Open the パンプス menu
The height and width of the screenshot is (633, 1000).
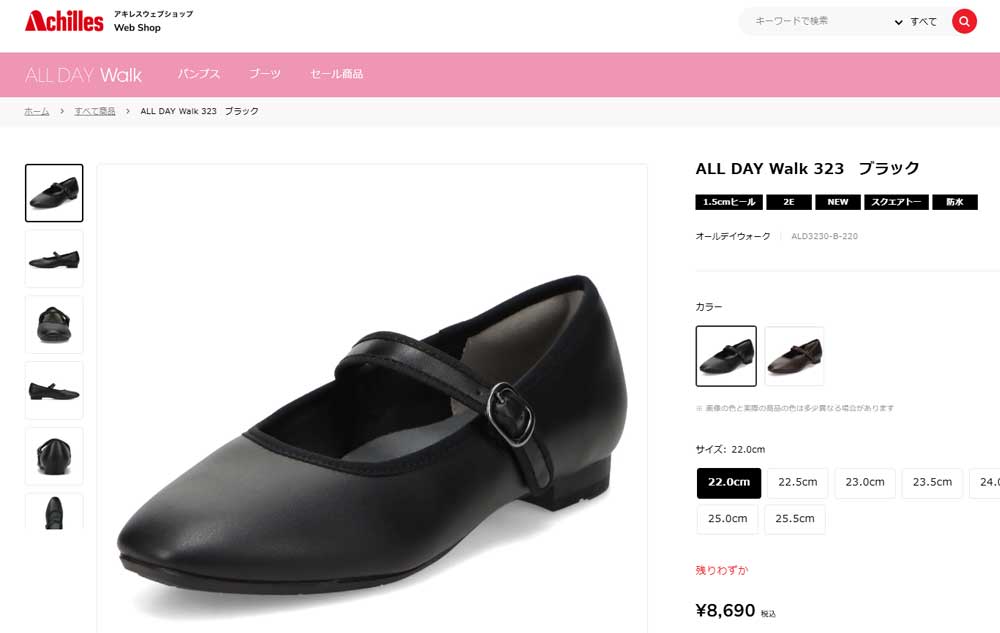[199, 74]
